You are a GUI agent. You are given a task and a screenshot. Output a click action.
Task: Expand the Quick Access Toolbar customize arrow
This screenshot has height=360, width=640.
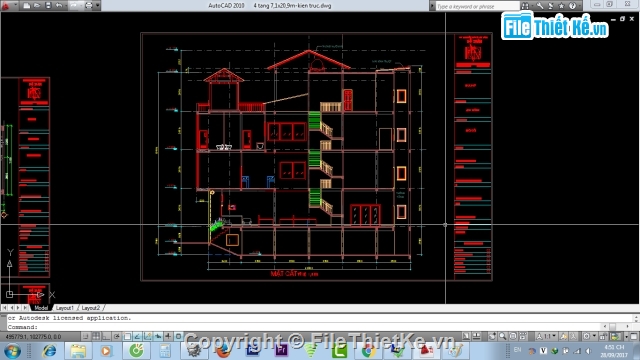98,6
